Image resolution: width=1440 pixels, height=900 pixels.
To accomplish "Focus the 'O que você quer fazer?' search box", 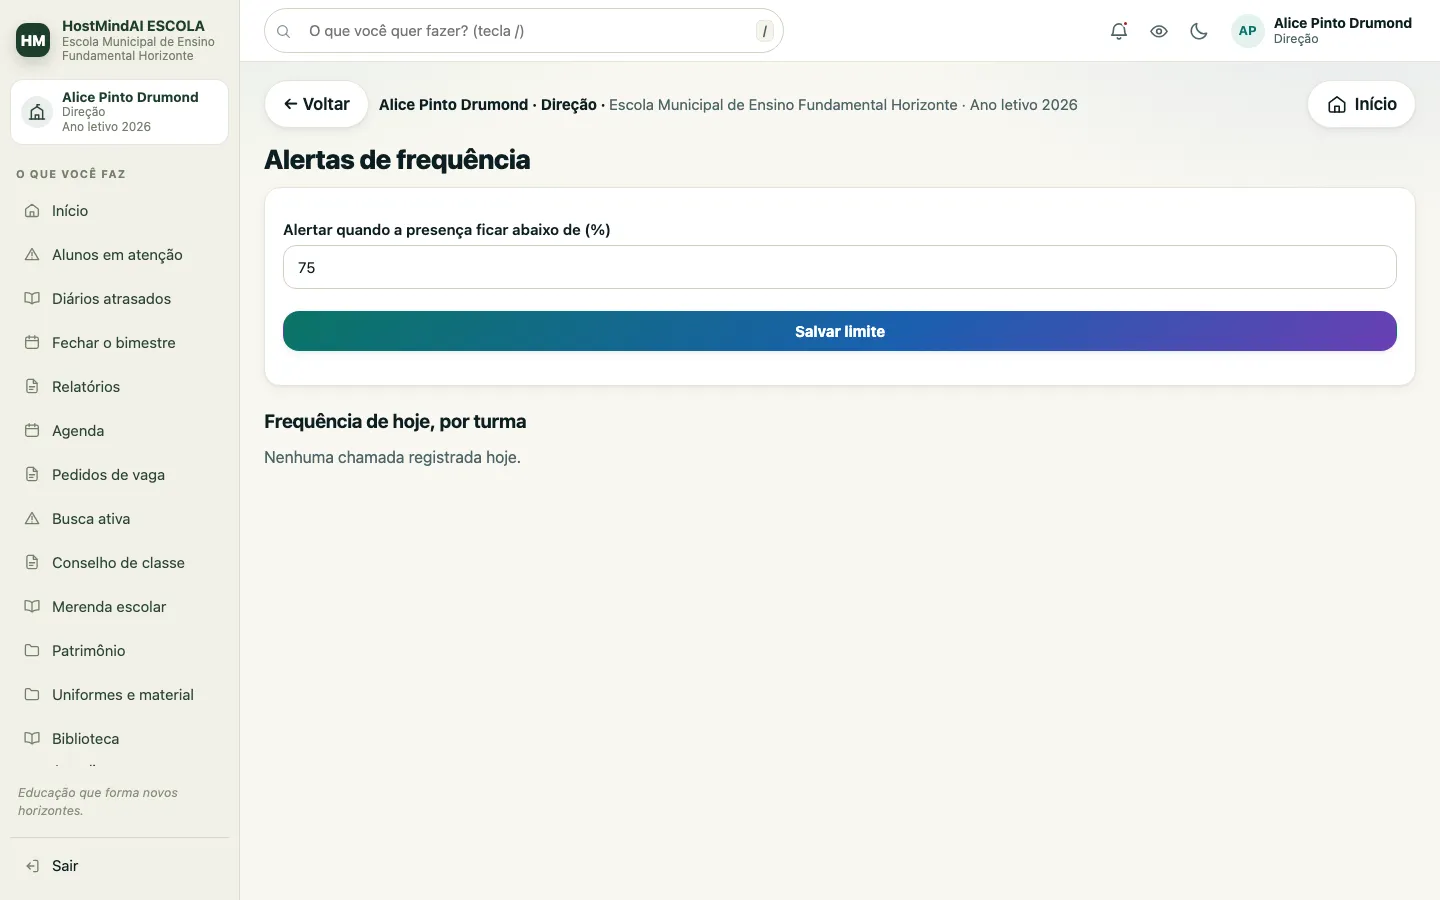I will (524, 31).
